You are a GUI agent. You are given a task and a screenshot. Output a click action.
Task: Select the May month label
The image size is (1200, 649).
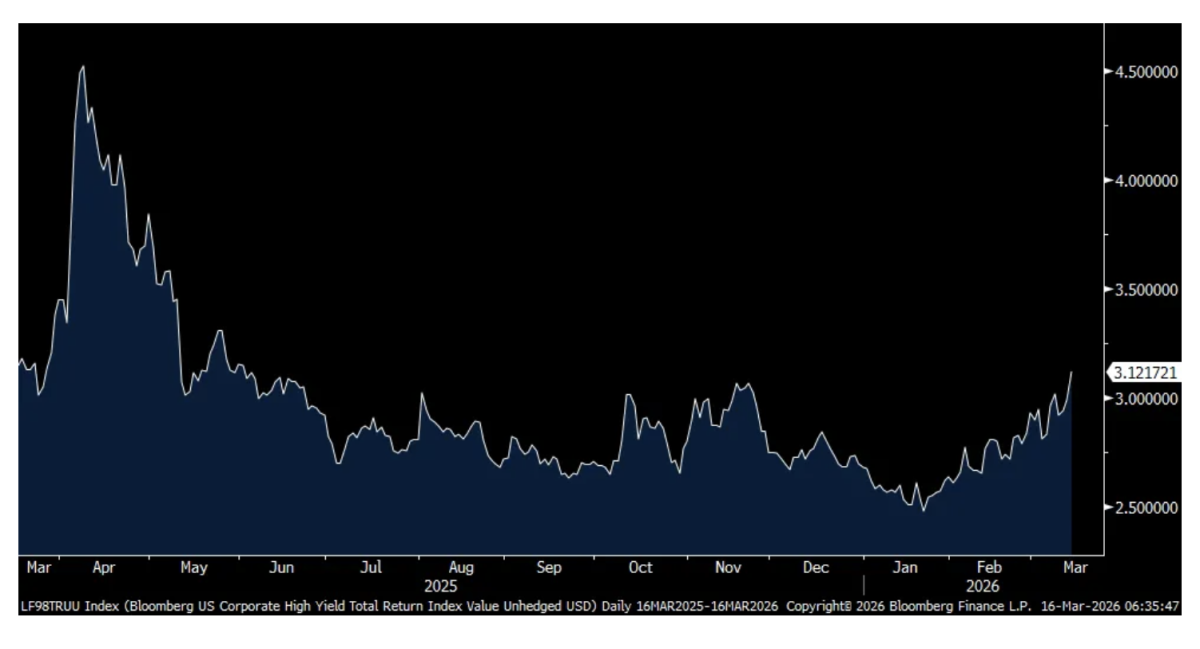pyautogui.click(x=194, y=567)
